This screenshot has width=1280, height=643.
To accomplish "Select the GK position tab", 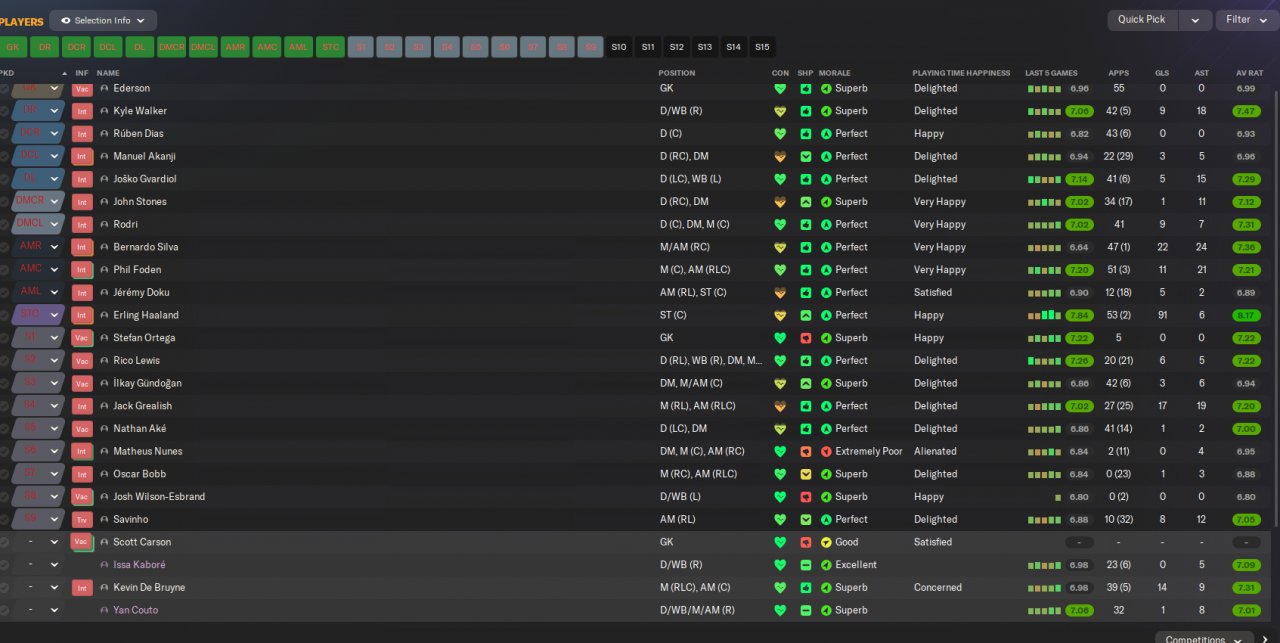I will pyautogui.click(x=13, y=47).
